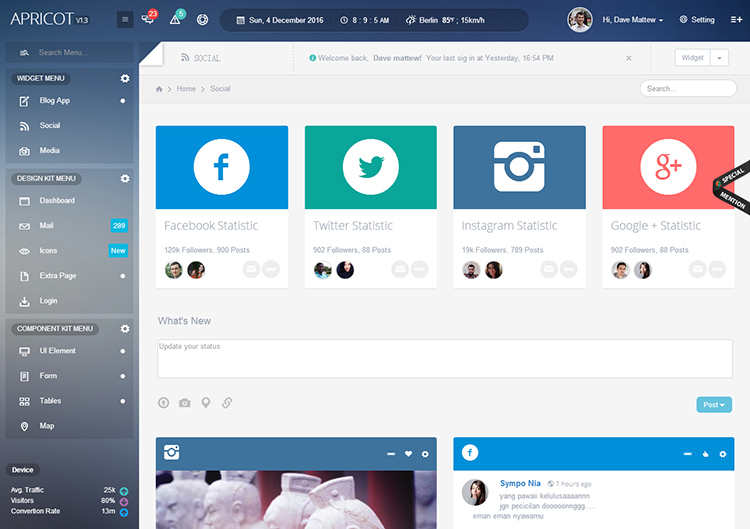The width and height of the screenshot is (750, 529).
Task: Open the Setting link in header
Action: pyautogui.click(x=697, y=20)
